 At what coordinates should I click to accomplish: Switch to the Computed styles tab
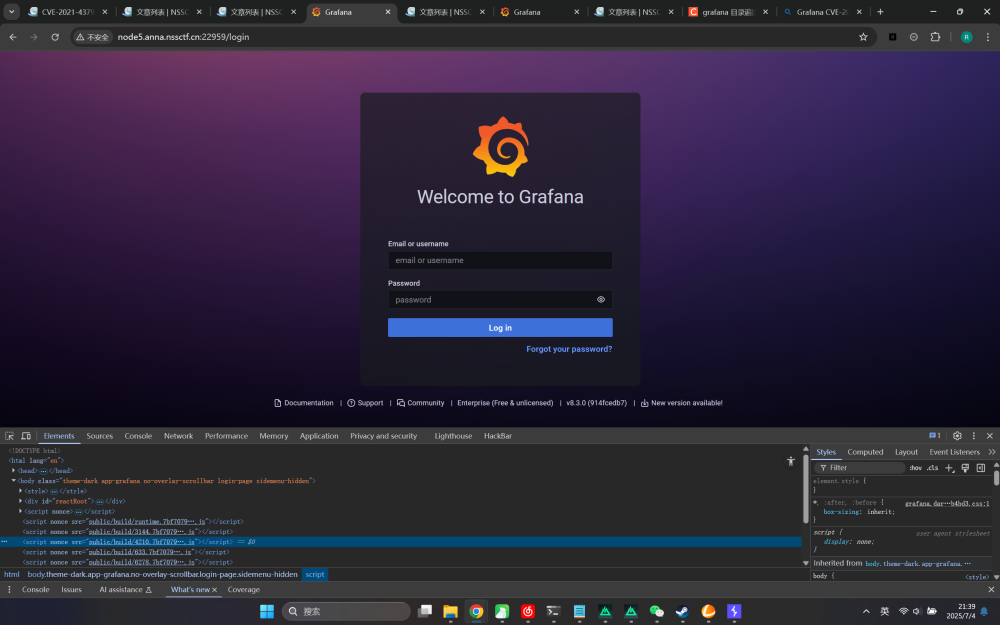tap(865, 452)
